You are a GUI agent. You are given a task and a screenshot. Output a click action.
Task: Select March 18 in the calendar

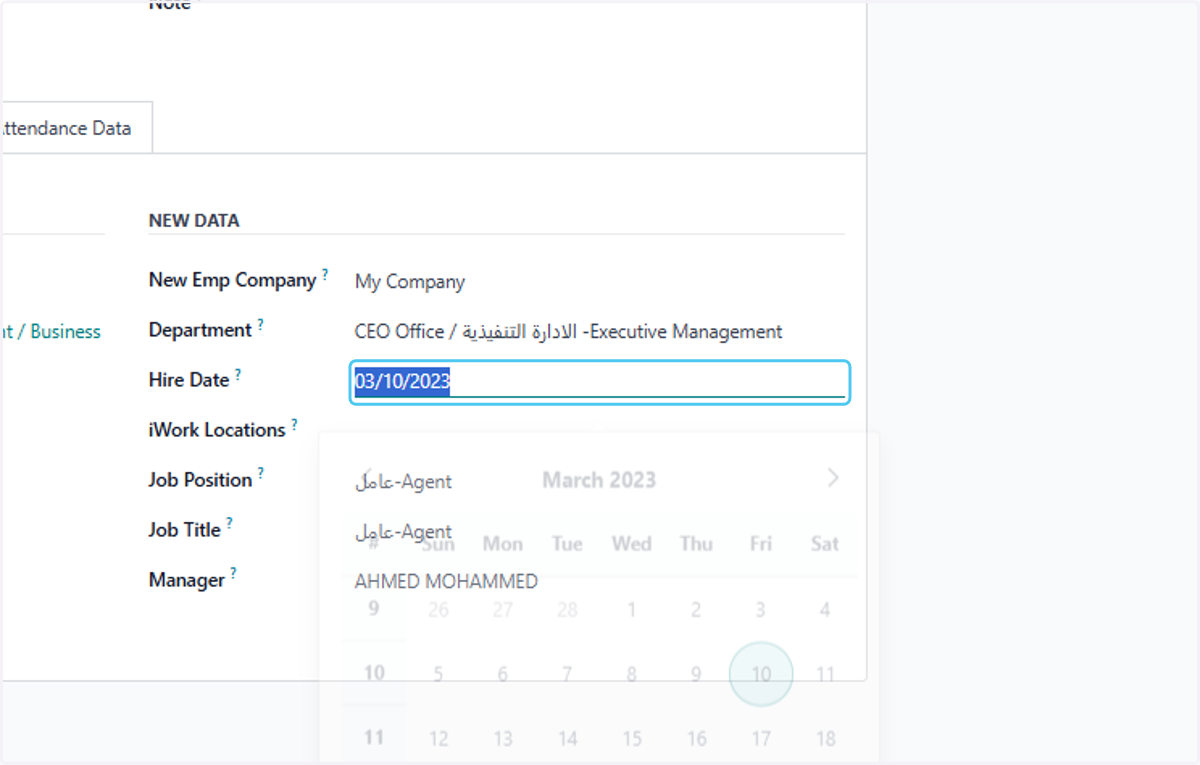(825, 739)
